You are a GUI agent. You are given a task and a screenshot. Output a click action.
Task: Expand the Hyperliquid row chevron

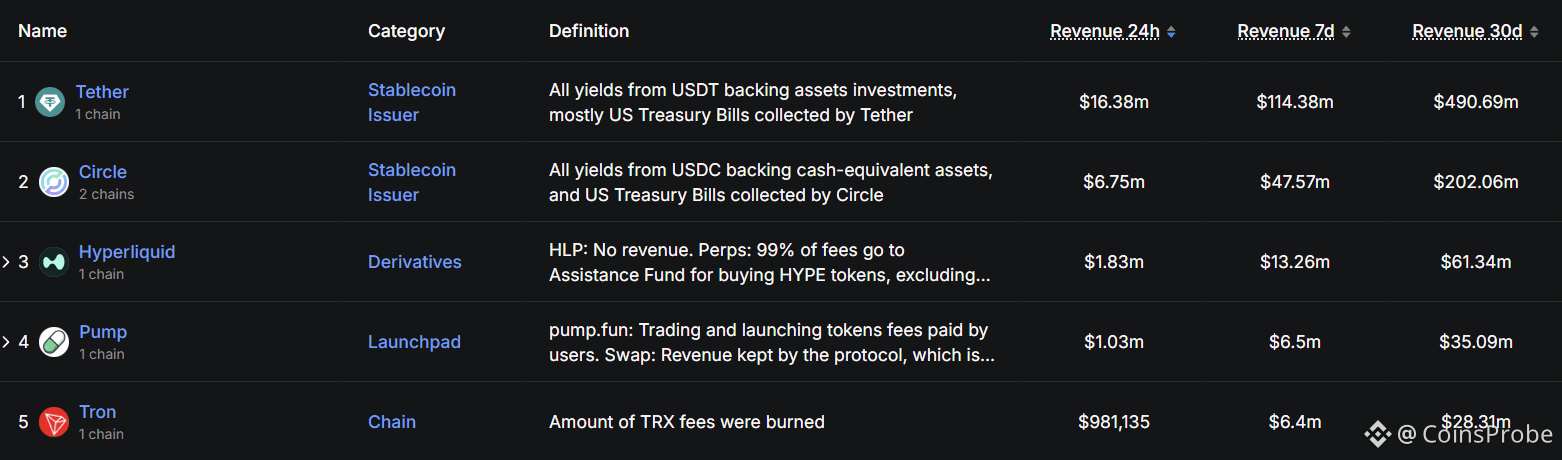(x=6, y=262)
